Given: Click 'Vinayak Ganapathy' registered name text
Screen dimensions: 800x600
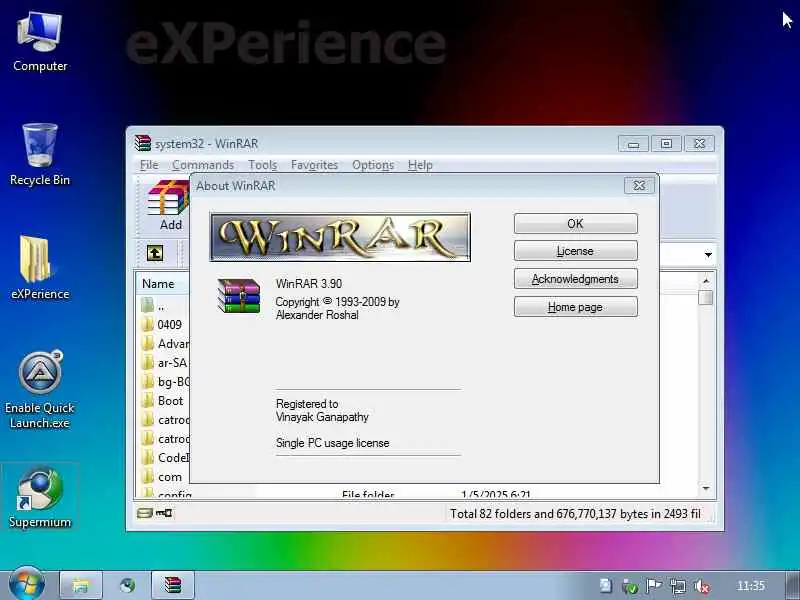Looking at the screenshot, I should 322,417.
